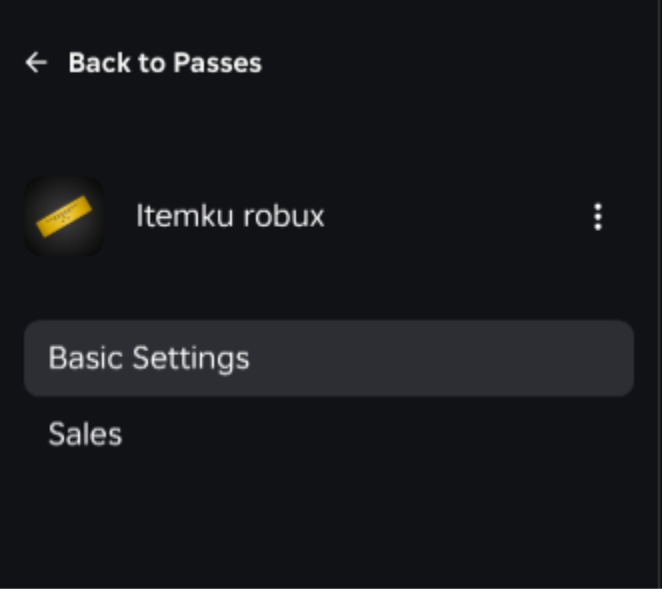Click the golden pass image
The height and width of the screenshot is (589, 662).
(64, 217)
